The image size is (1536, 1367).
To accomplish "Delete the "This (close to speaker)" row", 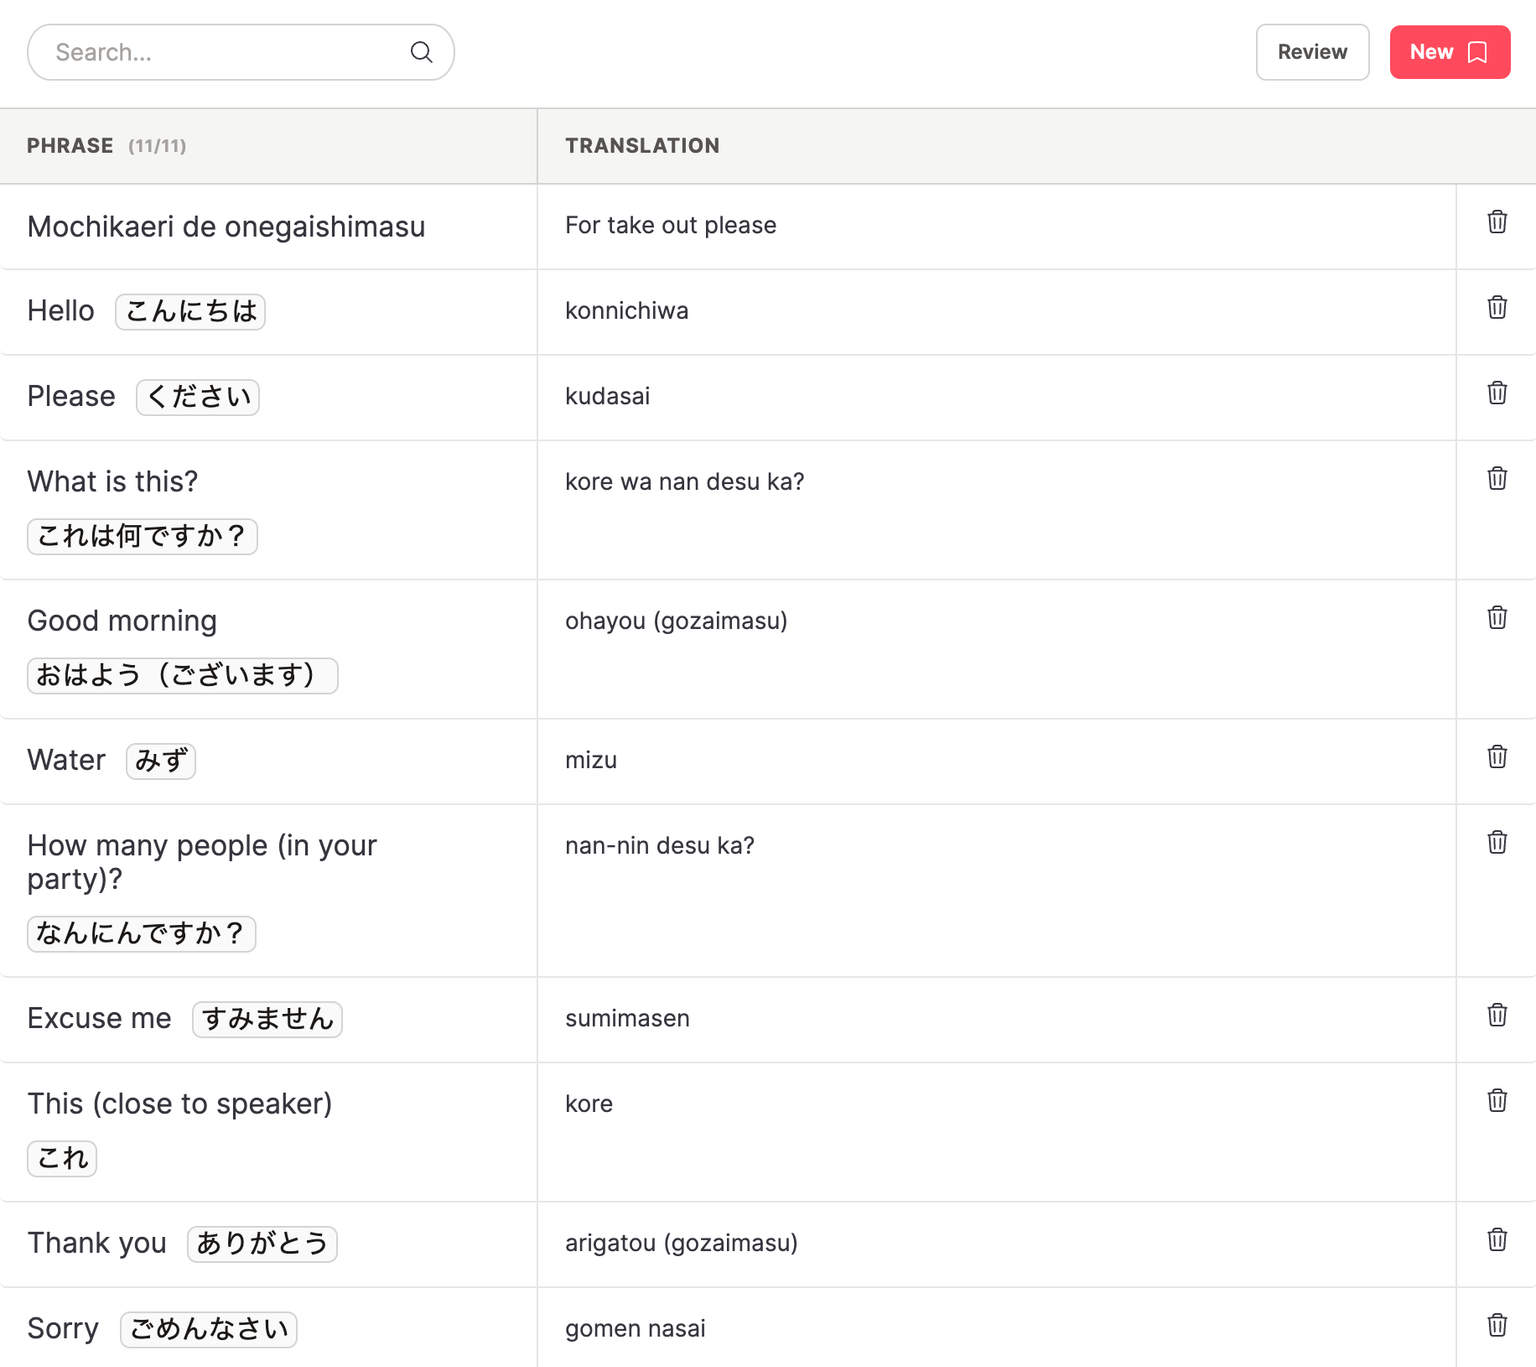I will (1496, 1101).
